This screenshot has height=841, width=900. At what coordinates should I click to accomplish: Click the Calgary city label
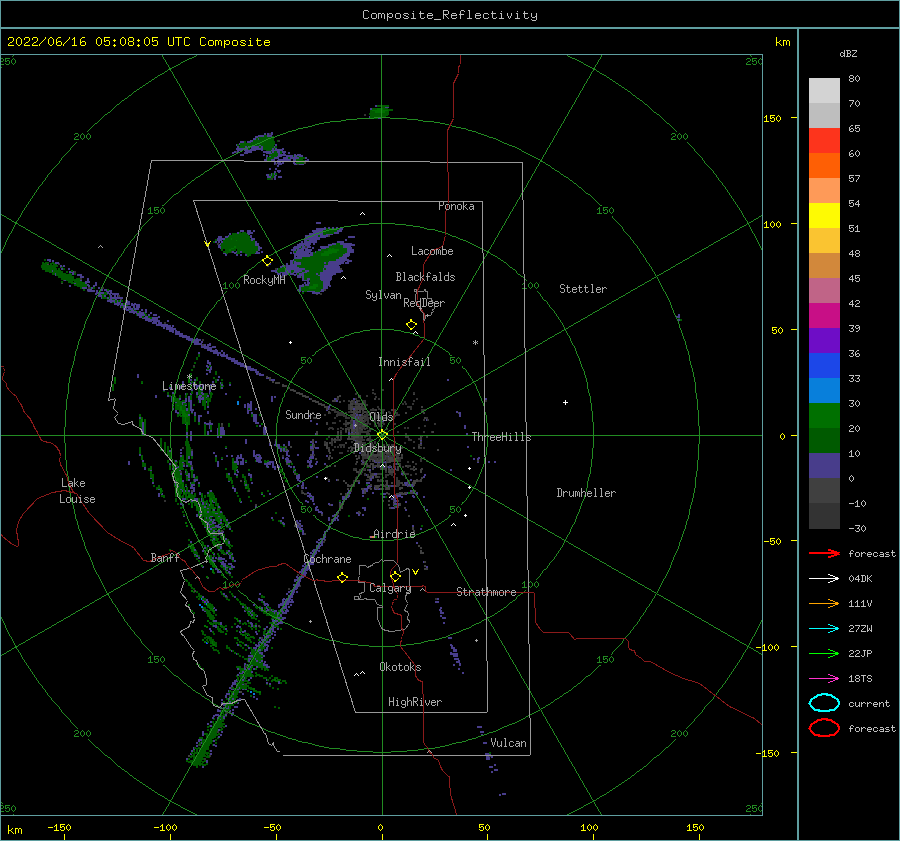[390, 588]
